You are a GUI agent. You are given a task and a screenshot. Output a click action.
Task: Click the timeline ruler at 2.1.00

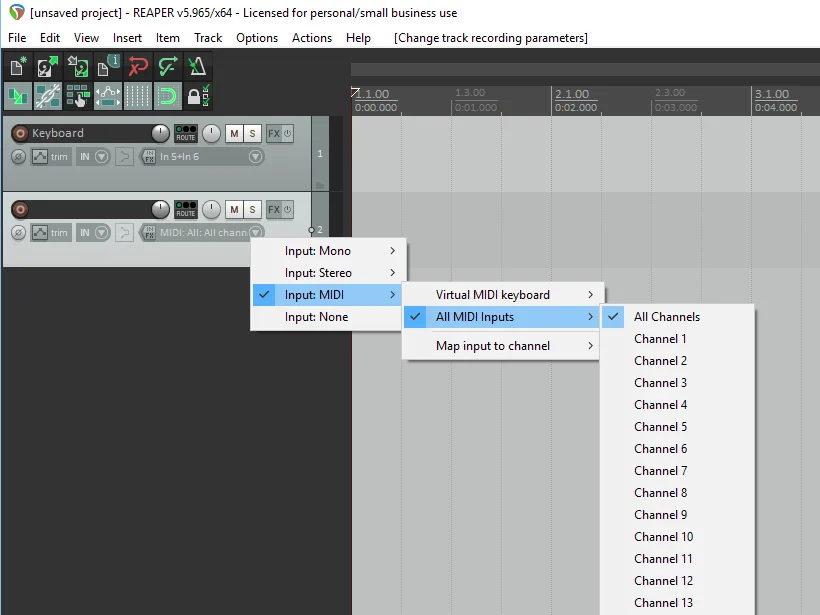point(572,94)
